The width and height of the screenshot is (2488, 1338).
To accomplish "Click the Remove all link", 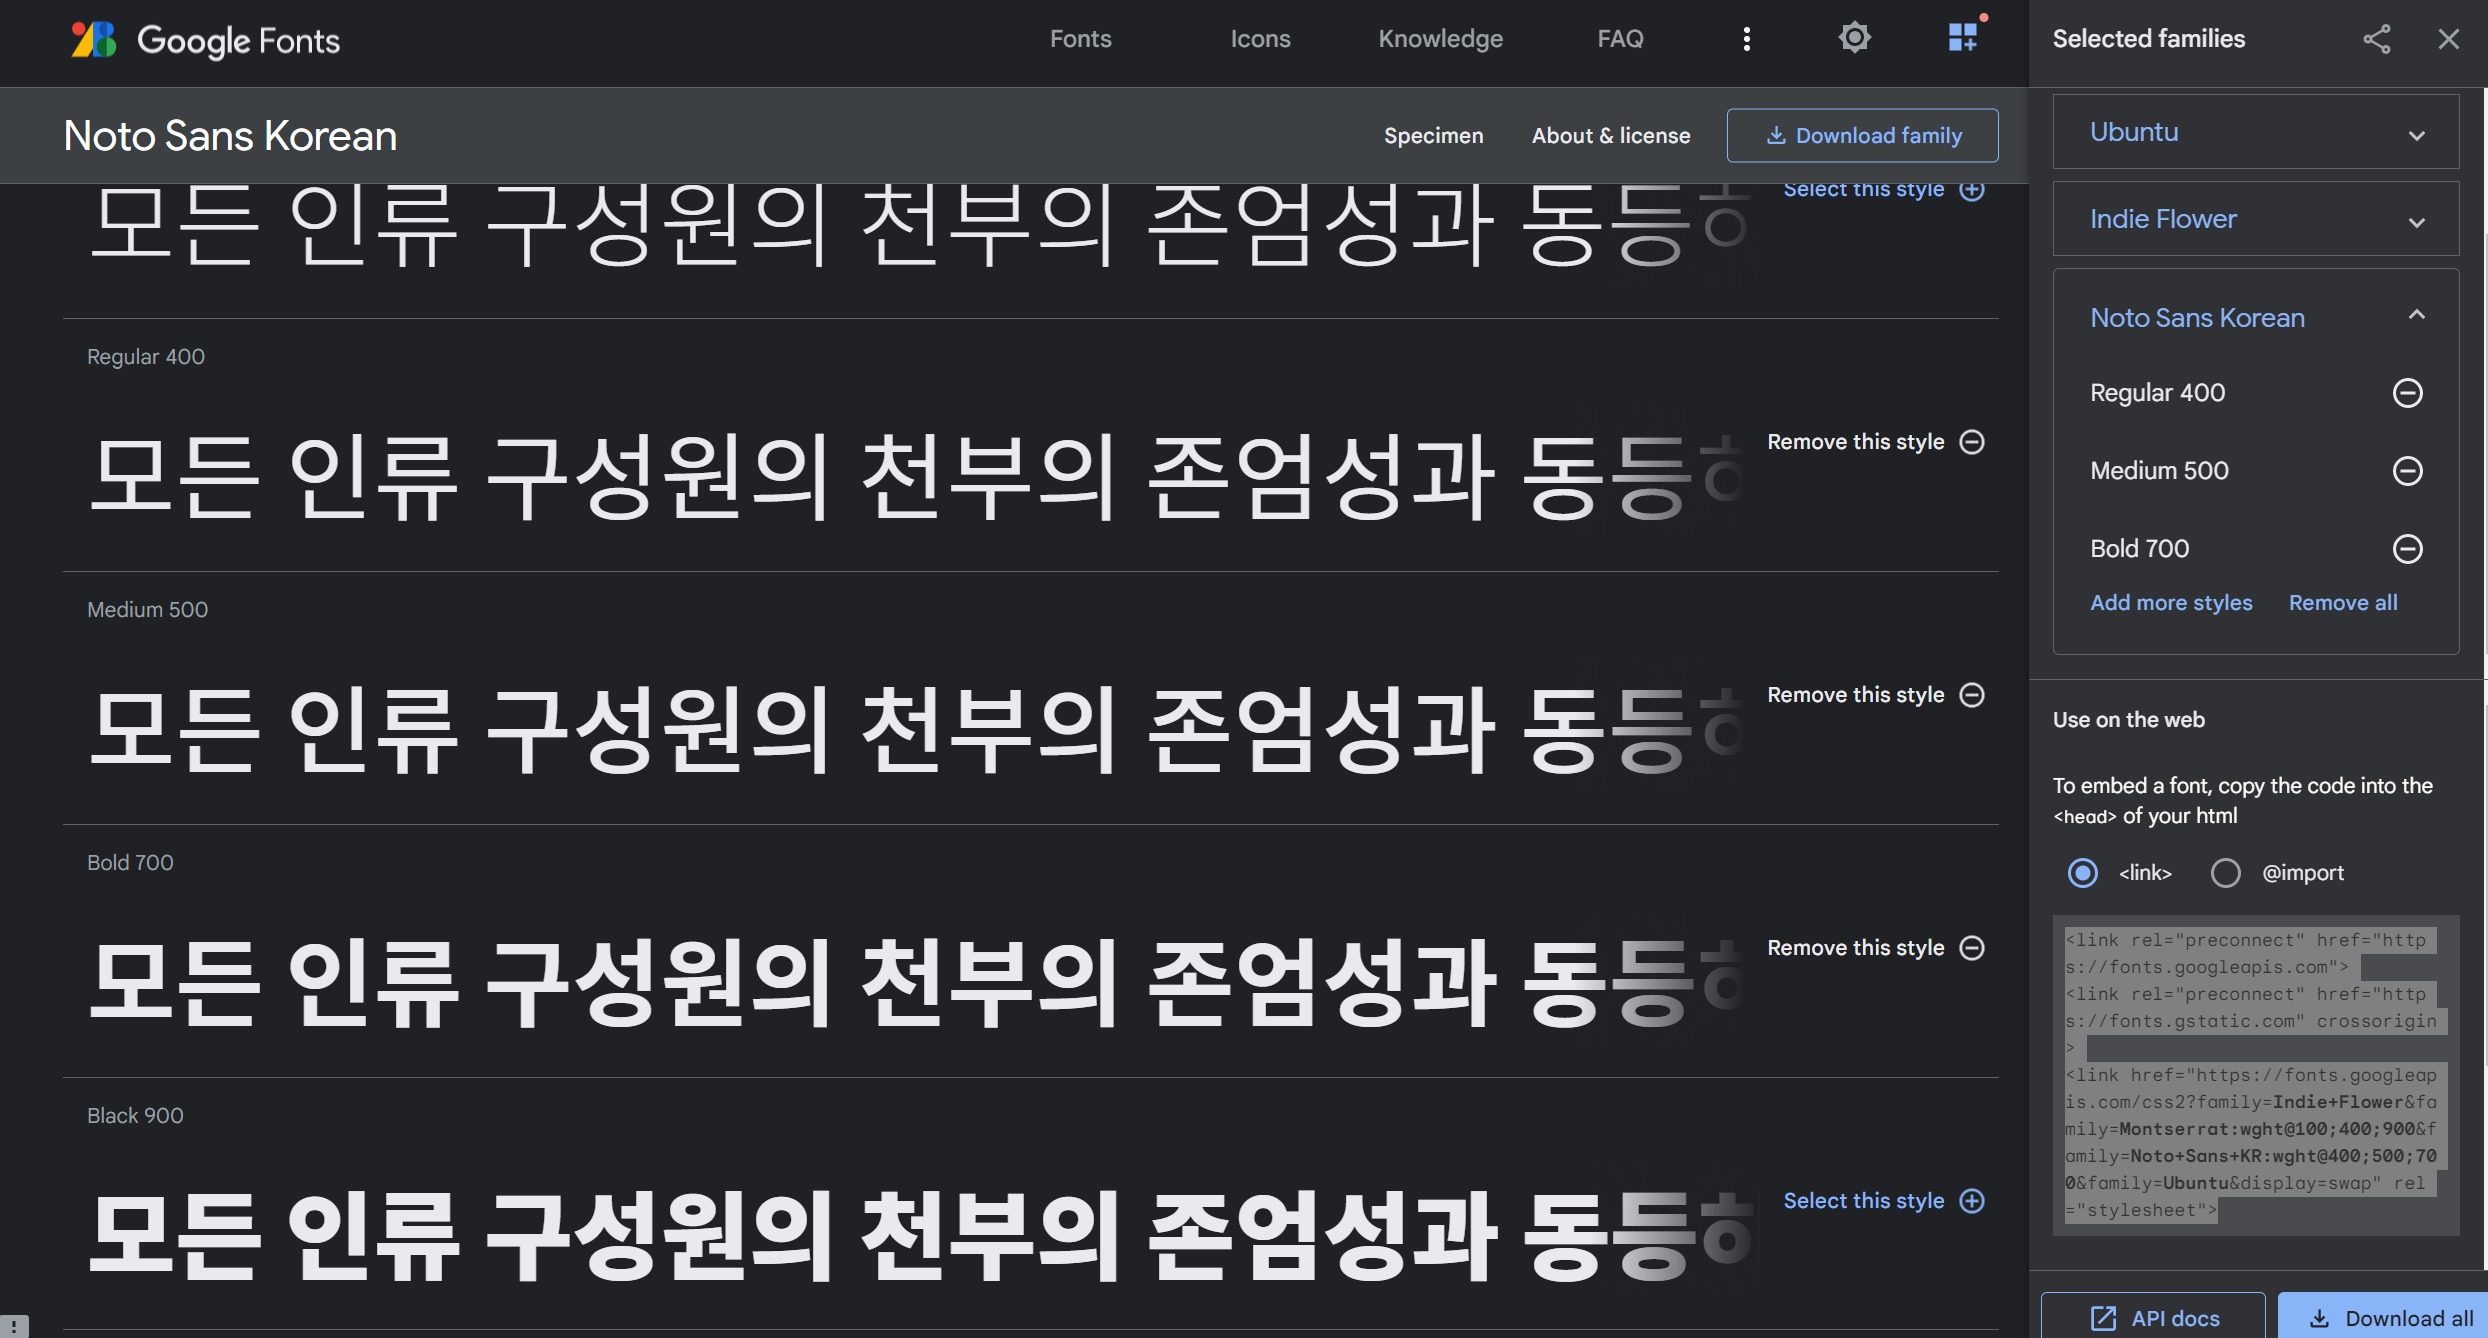I will click(x=2342, y=603).
